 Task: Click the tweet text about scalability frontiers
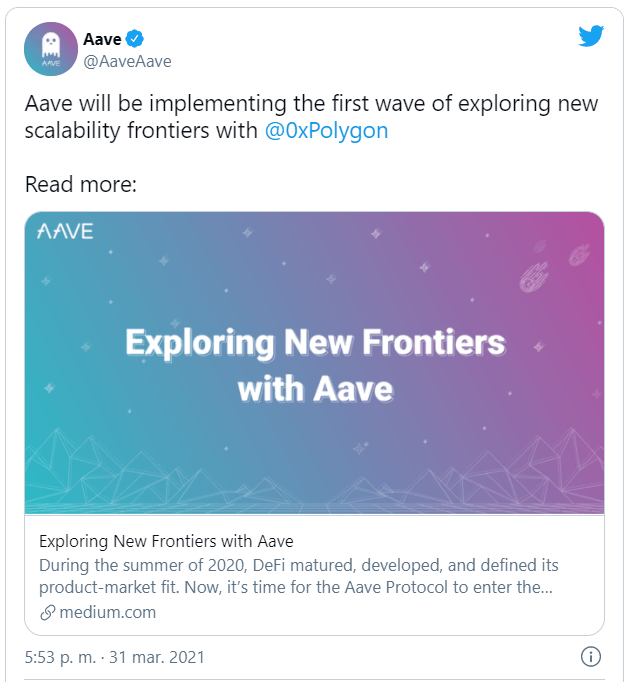coord(311,105)
